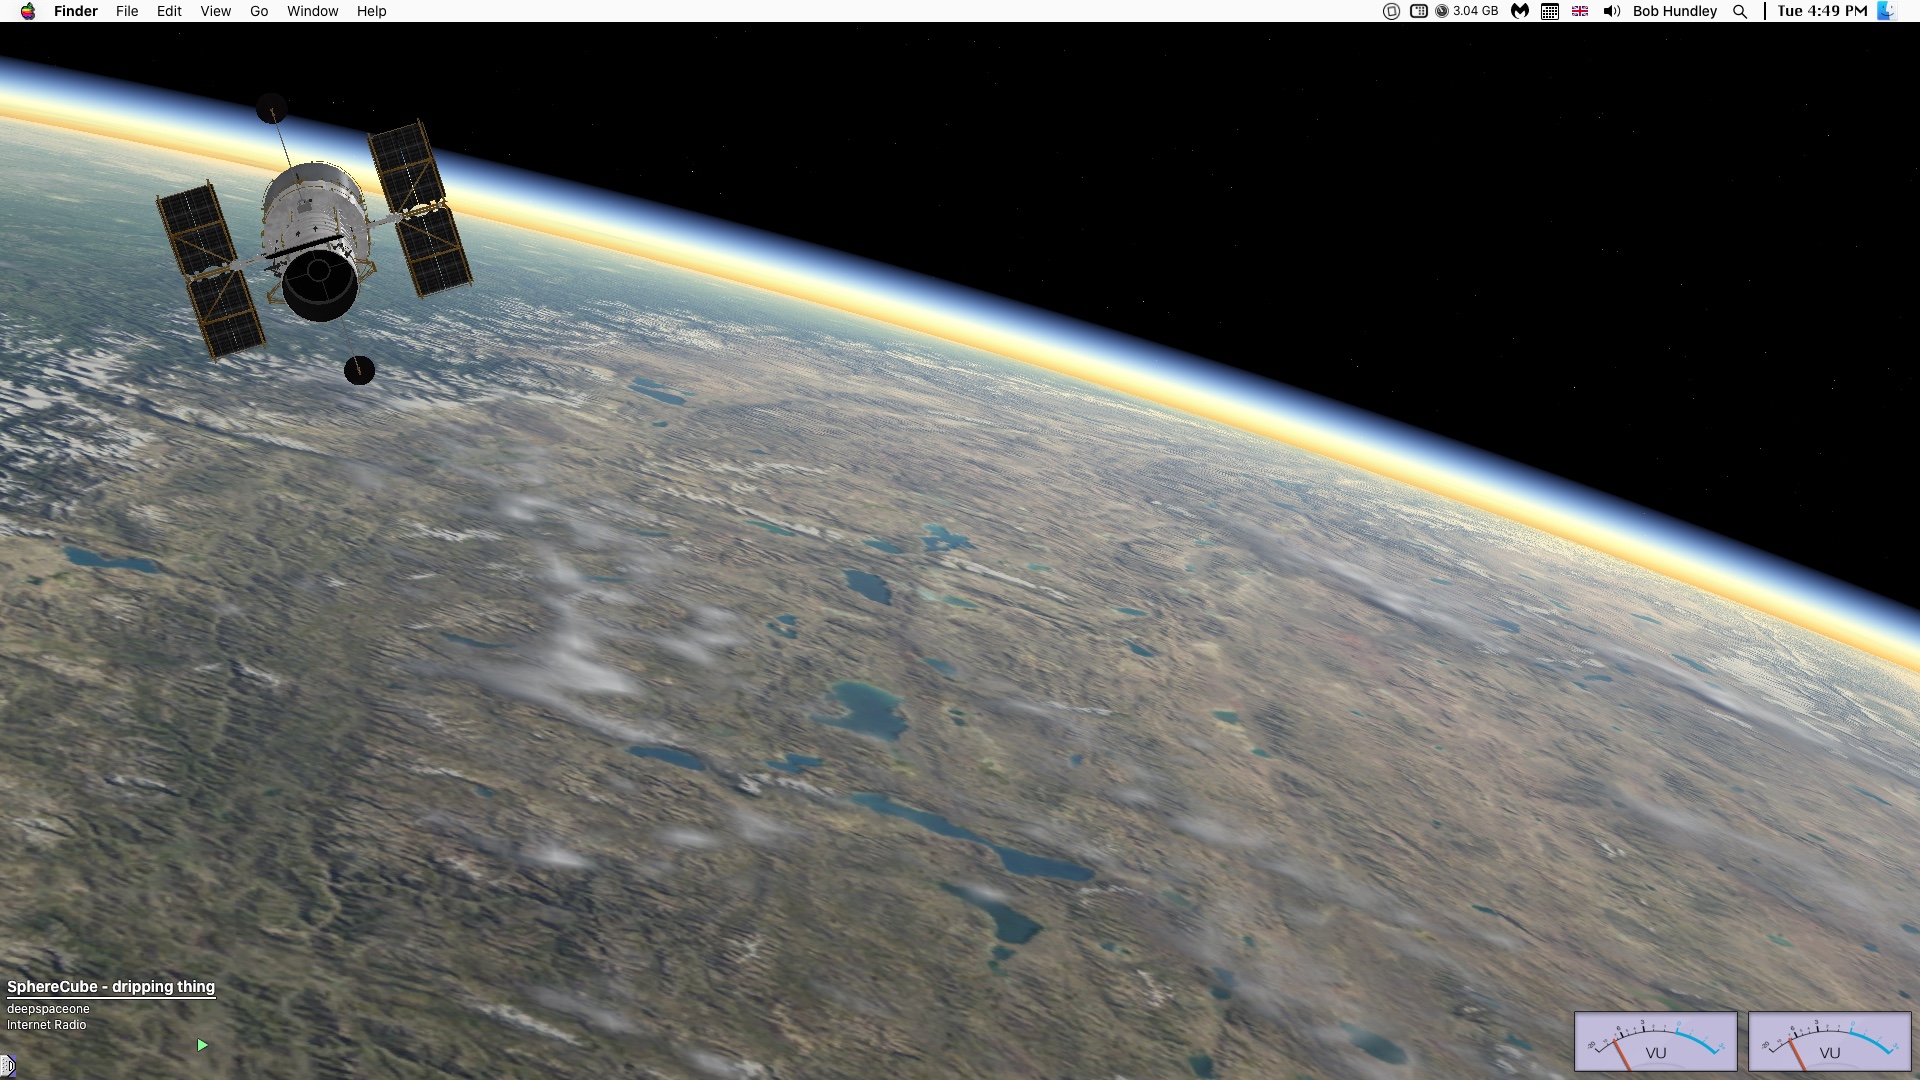Open the View menu
1920x1080 pixels.
[x=215, y=11]
